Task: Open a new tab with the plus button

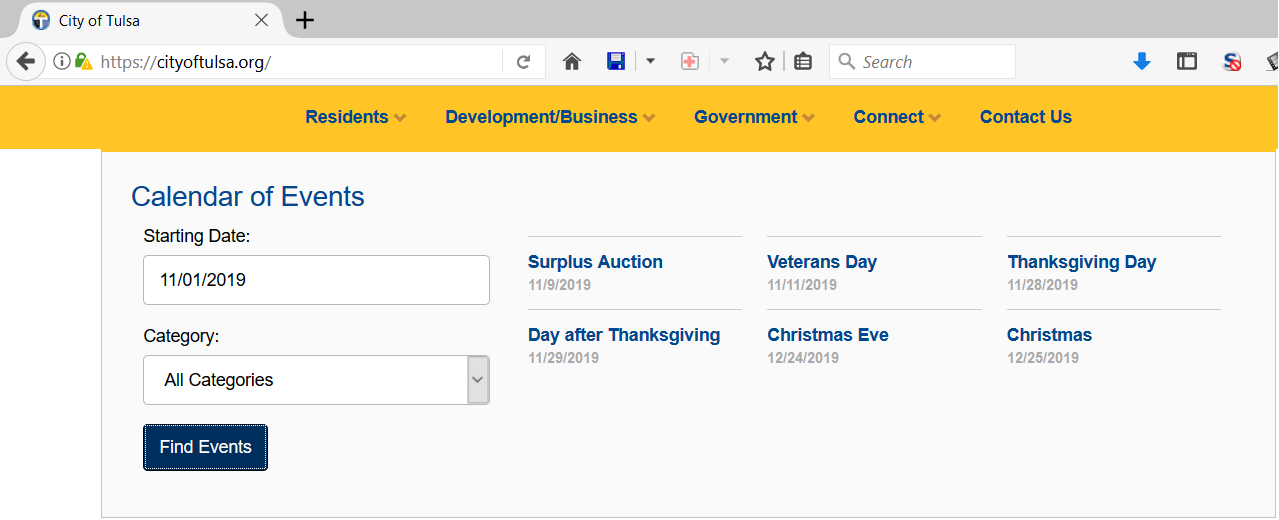Action: click(306, 20)
